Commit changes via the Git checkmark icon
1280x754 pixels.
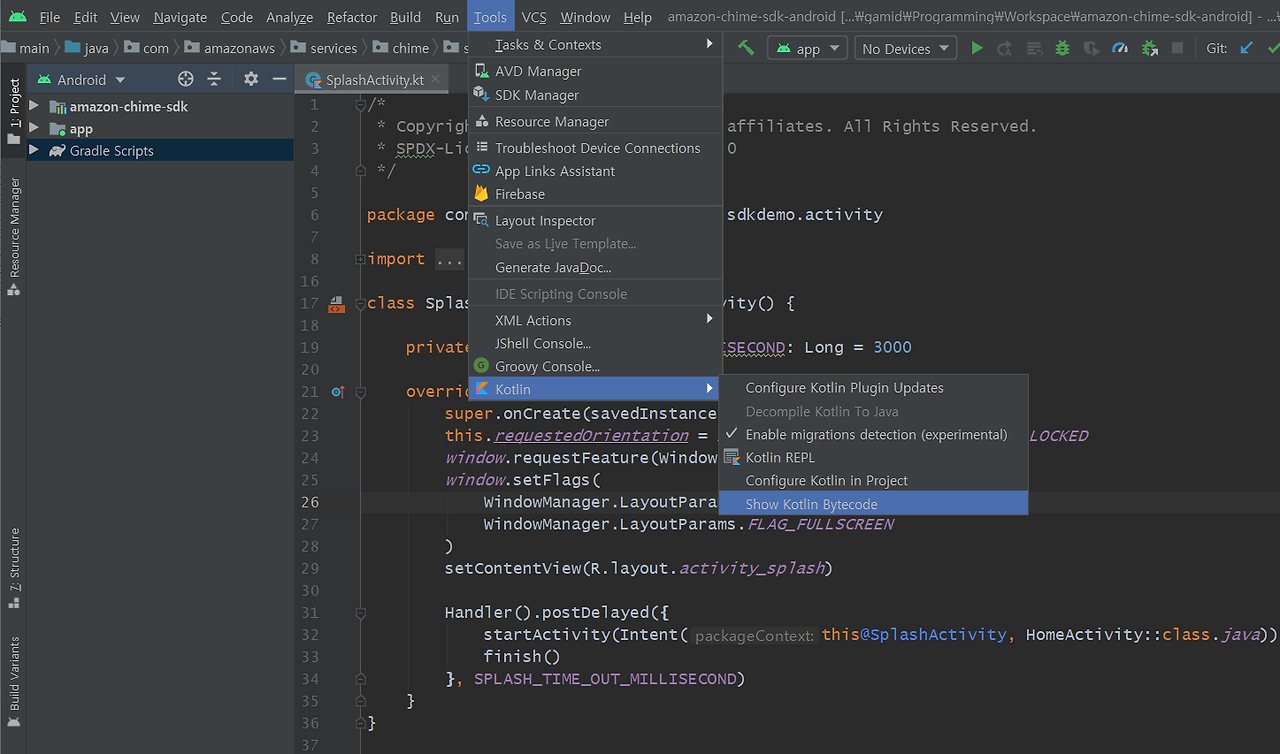pyautogui.click(x=1272, y=46)
